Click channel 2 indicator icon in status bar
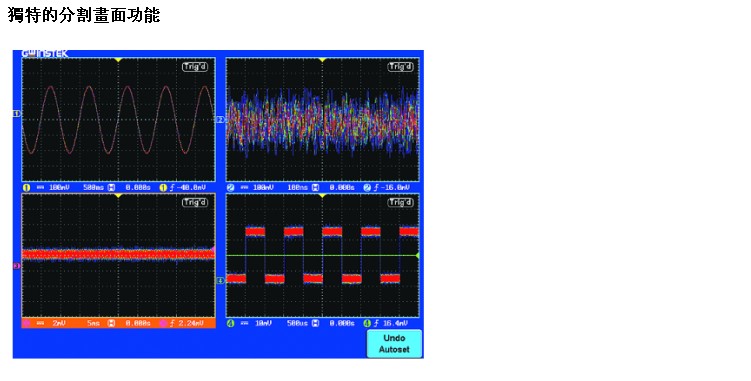This screenshot has width=751, height=381. tap(231, 187)
